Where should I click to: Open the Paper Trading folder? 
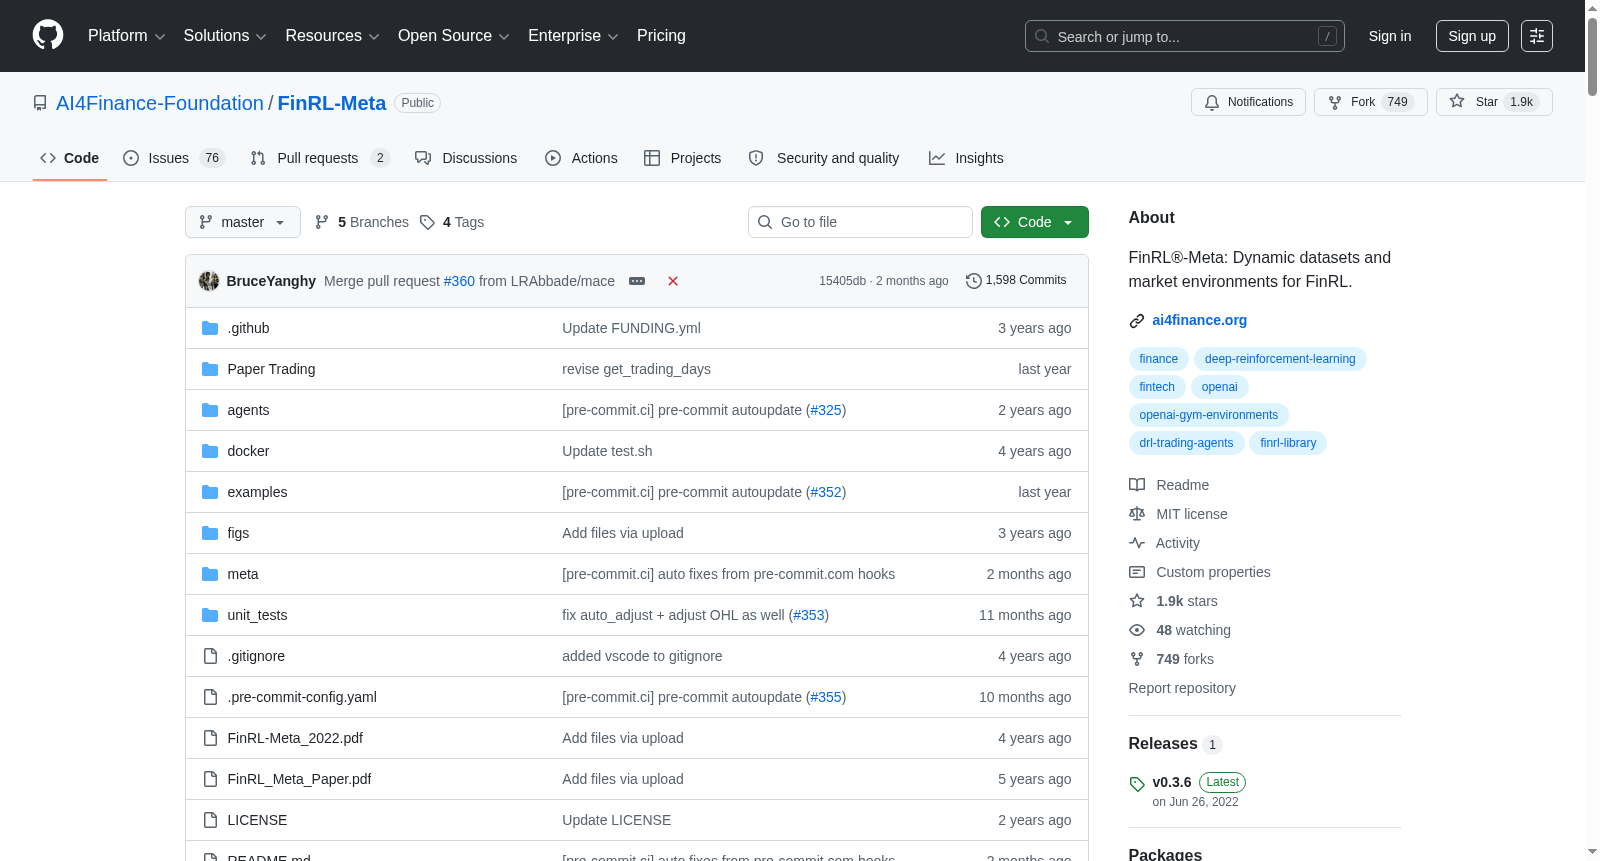pos(271,369)
